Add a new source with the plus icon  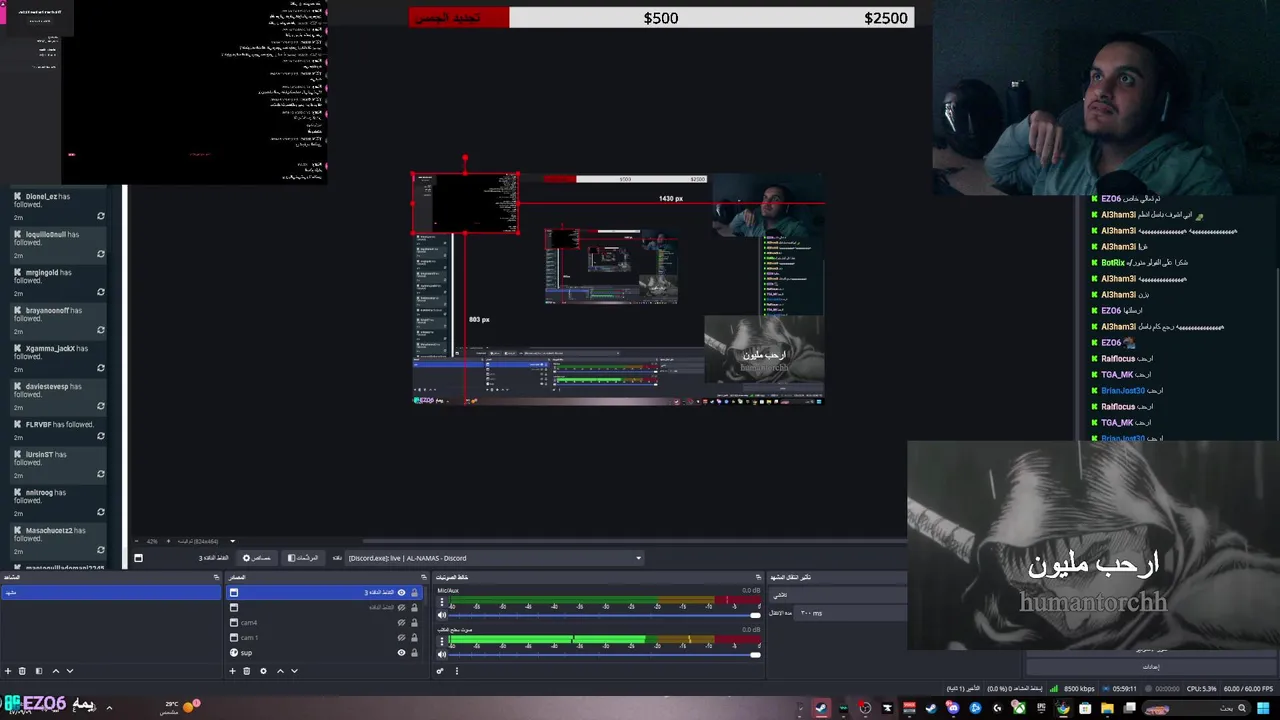[232, 671]
